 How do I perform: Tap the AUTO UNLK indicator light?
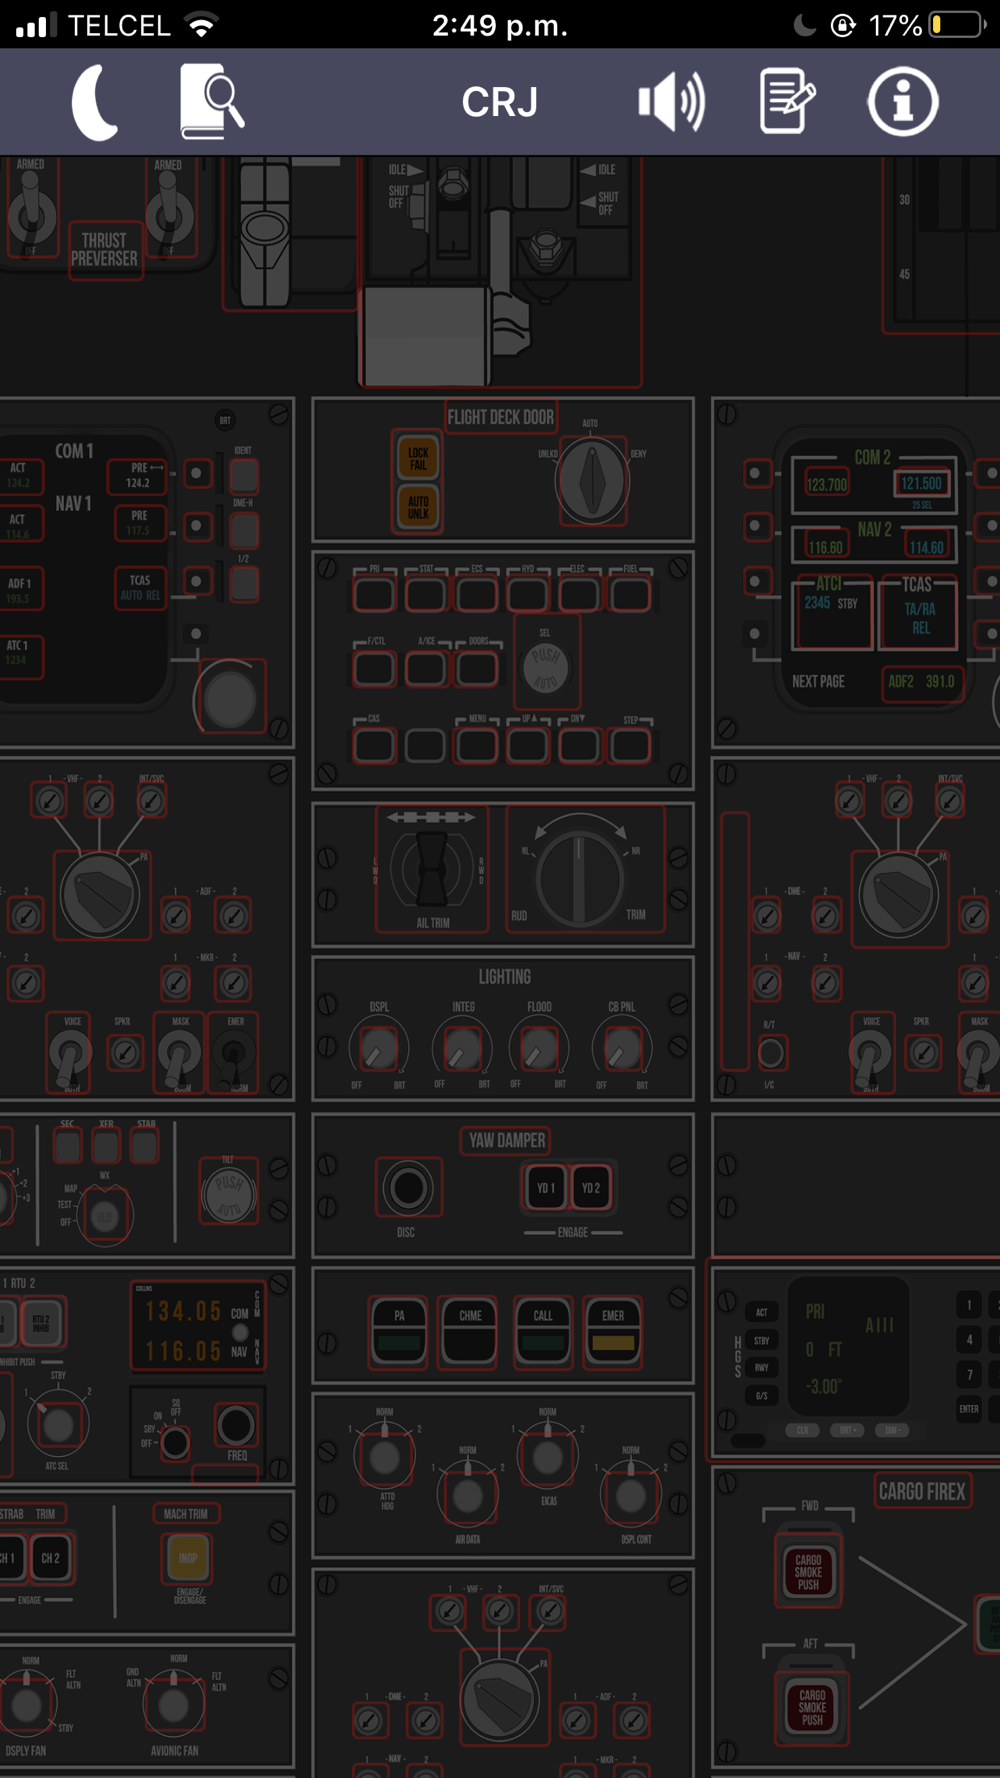click(x=418, y=507)
